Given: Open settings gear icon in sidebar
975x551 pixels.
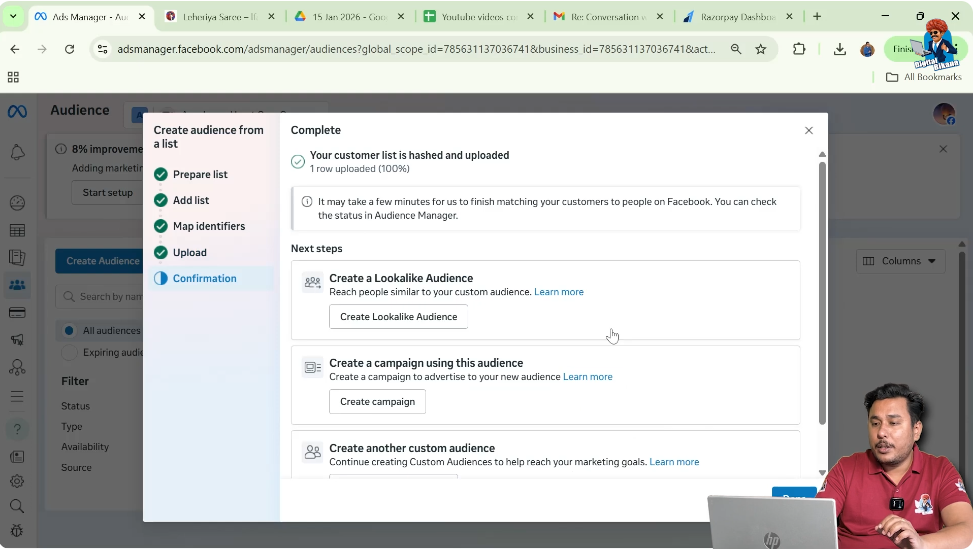Looking at the screenshot, I should [x=17, y=481].
